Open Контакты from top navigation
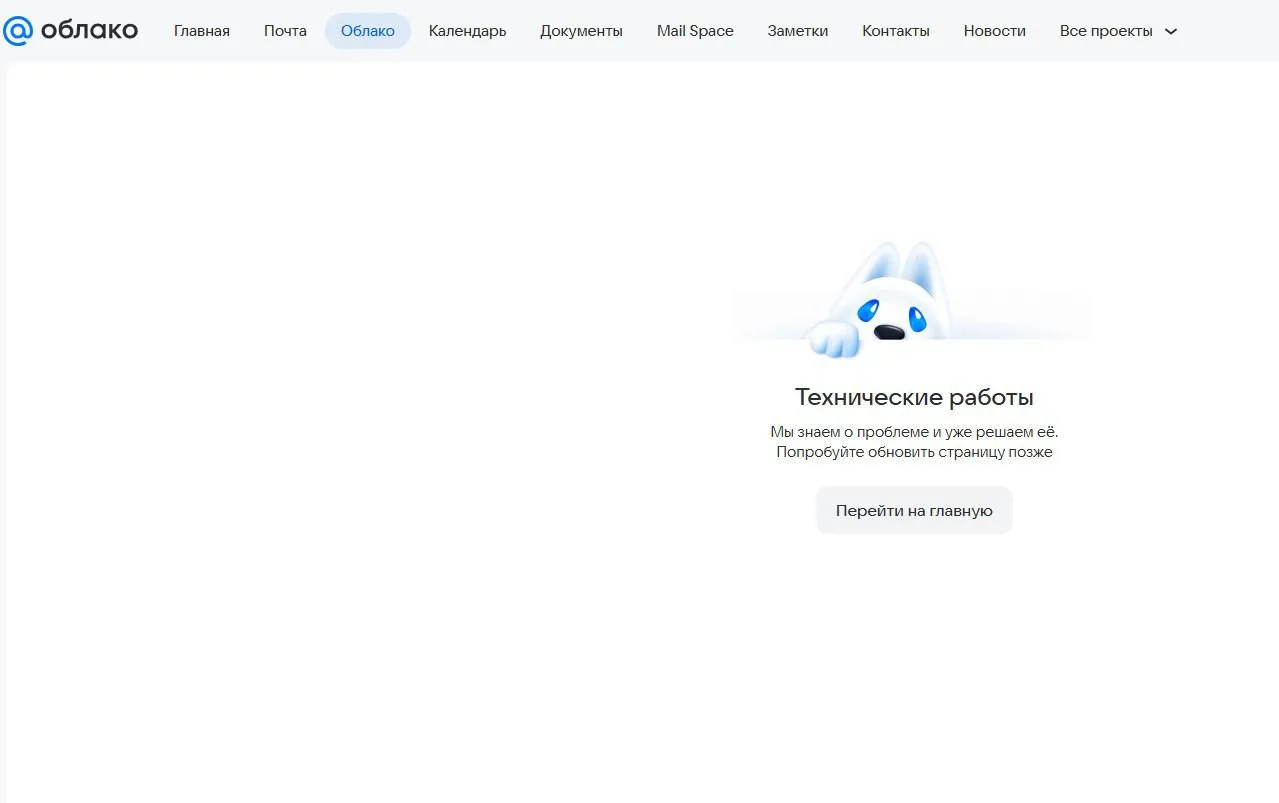The image size is (1279, 803). (896, 31)
